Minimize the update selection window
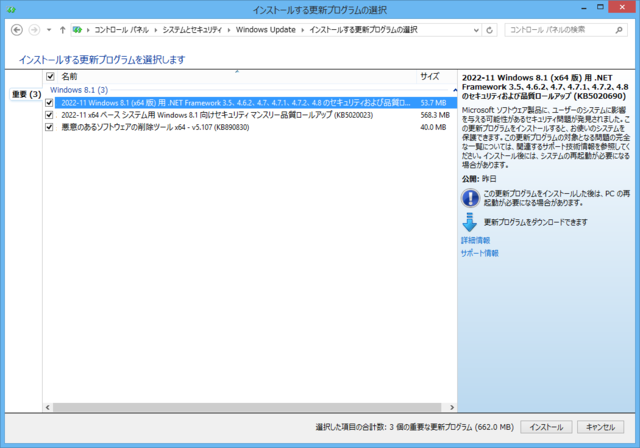 coord(584,8)
